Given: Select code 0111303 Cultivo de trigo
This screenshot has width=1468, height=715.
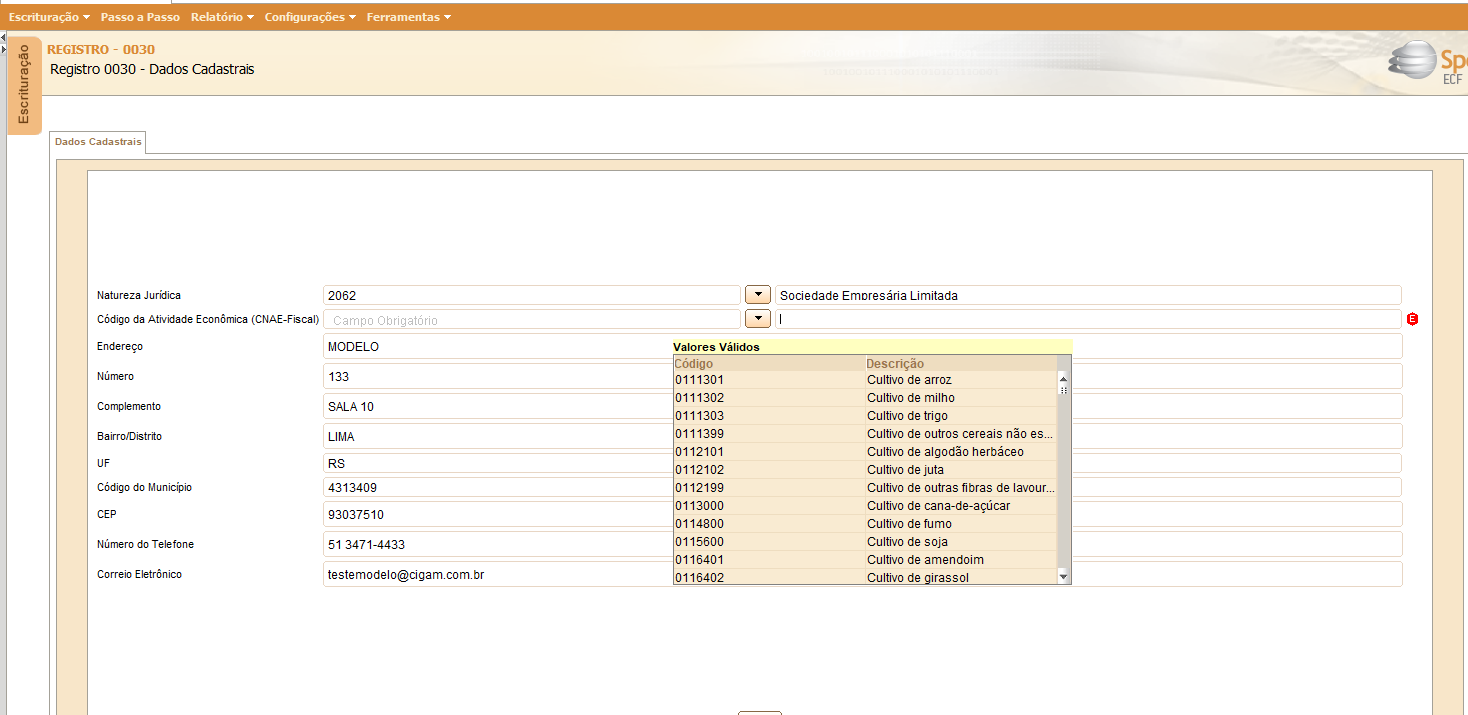Looking at the screenshot, I should 865,416.
